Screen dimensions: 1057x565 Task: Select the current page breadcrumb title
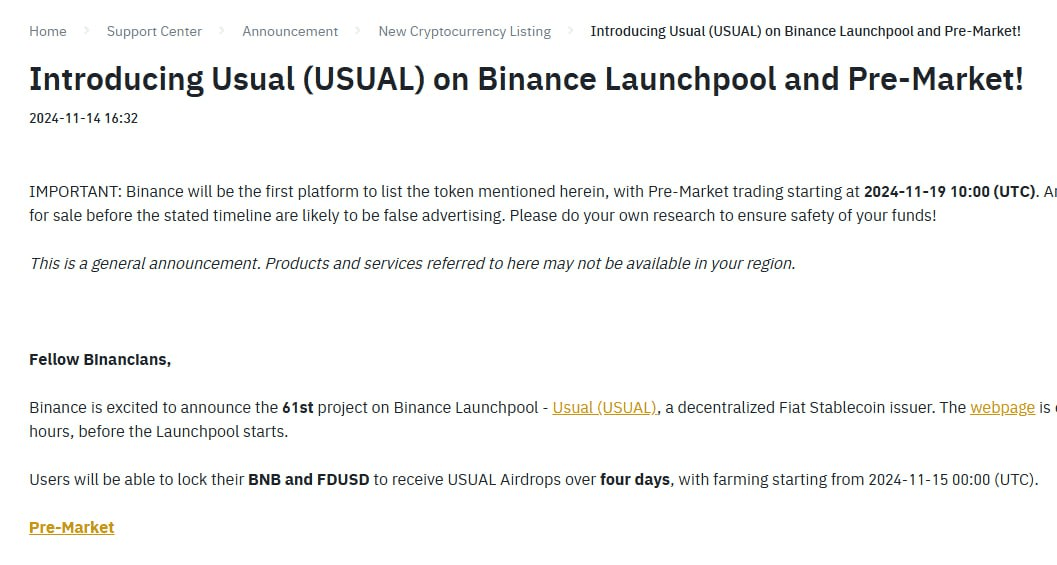(x=806, y=31)
